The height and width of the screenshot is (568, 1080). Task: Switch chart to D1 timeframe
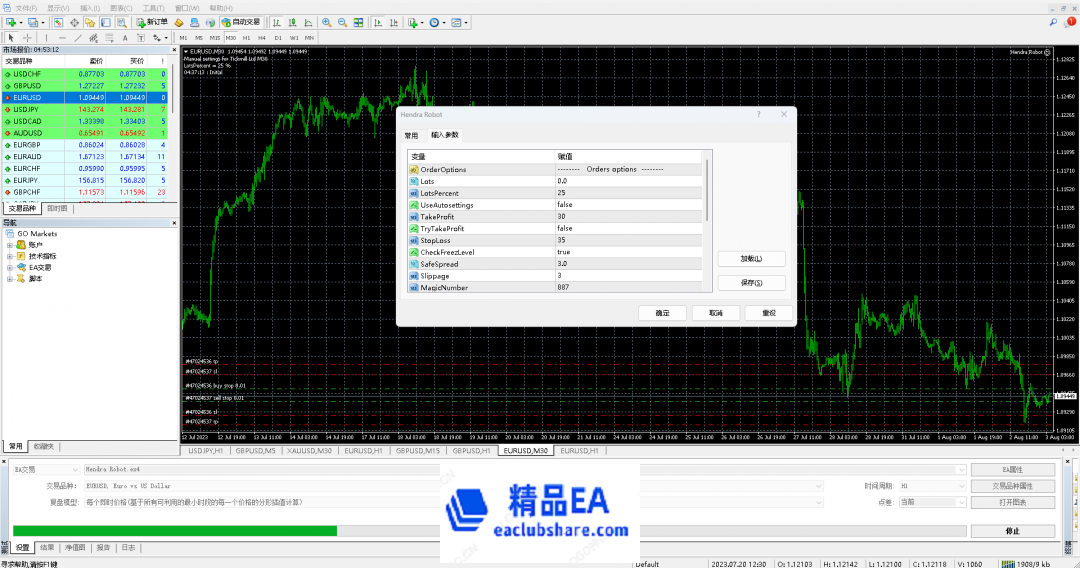(x=278, y=38)
